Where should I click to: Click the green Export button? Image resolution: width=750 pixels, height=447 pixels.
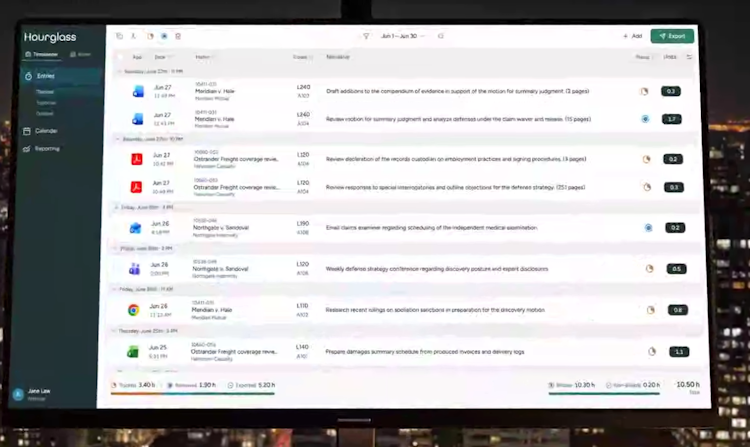pyautogui.click(x=672, y=36)
